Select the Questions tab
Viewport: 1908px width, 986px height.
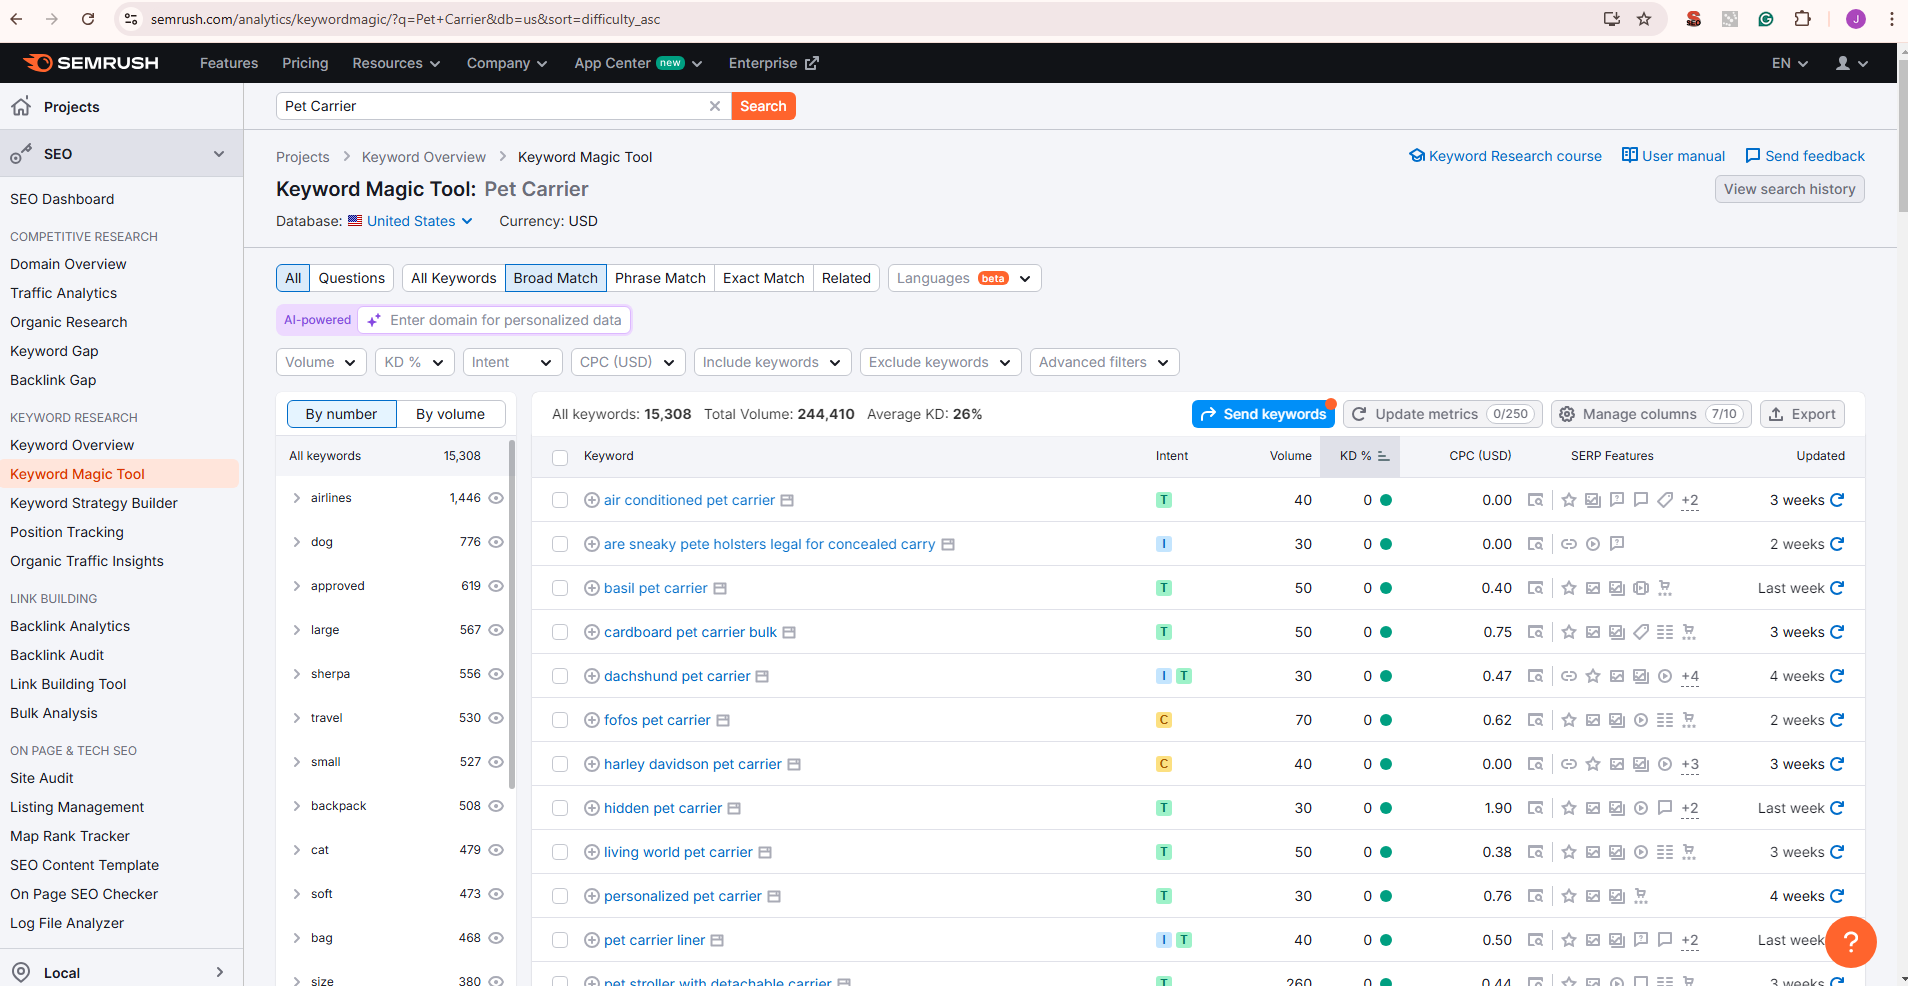click(351, 278)
